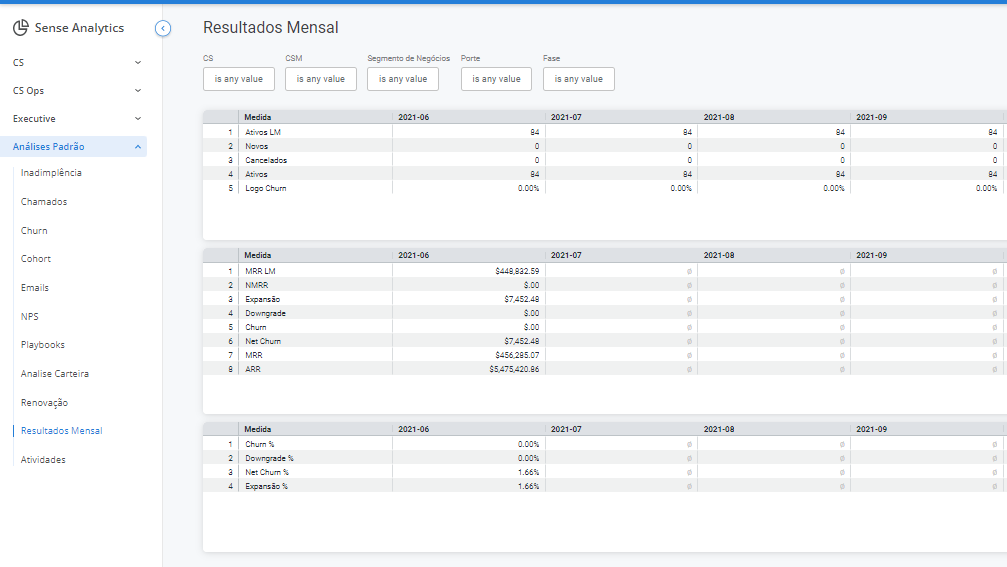Go to the Chamados page
1007x567 pixels.
pyautogui.click(x=44, y=202)
